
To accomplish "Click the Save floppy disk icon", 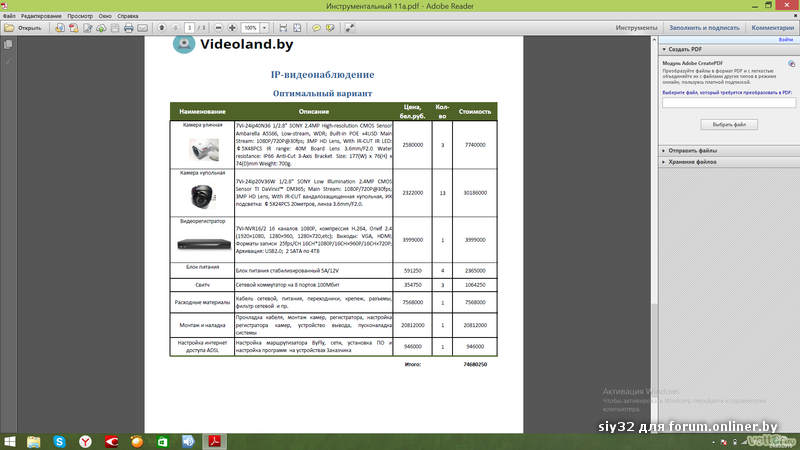I will [115, 28].
